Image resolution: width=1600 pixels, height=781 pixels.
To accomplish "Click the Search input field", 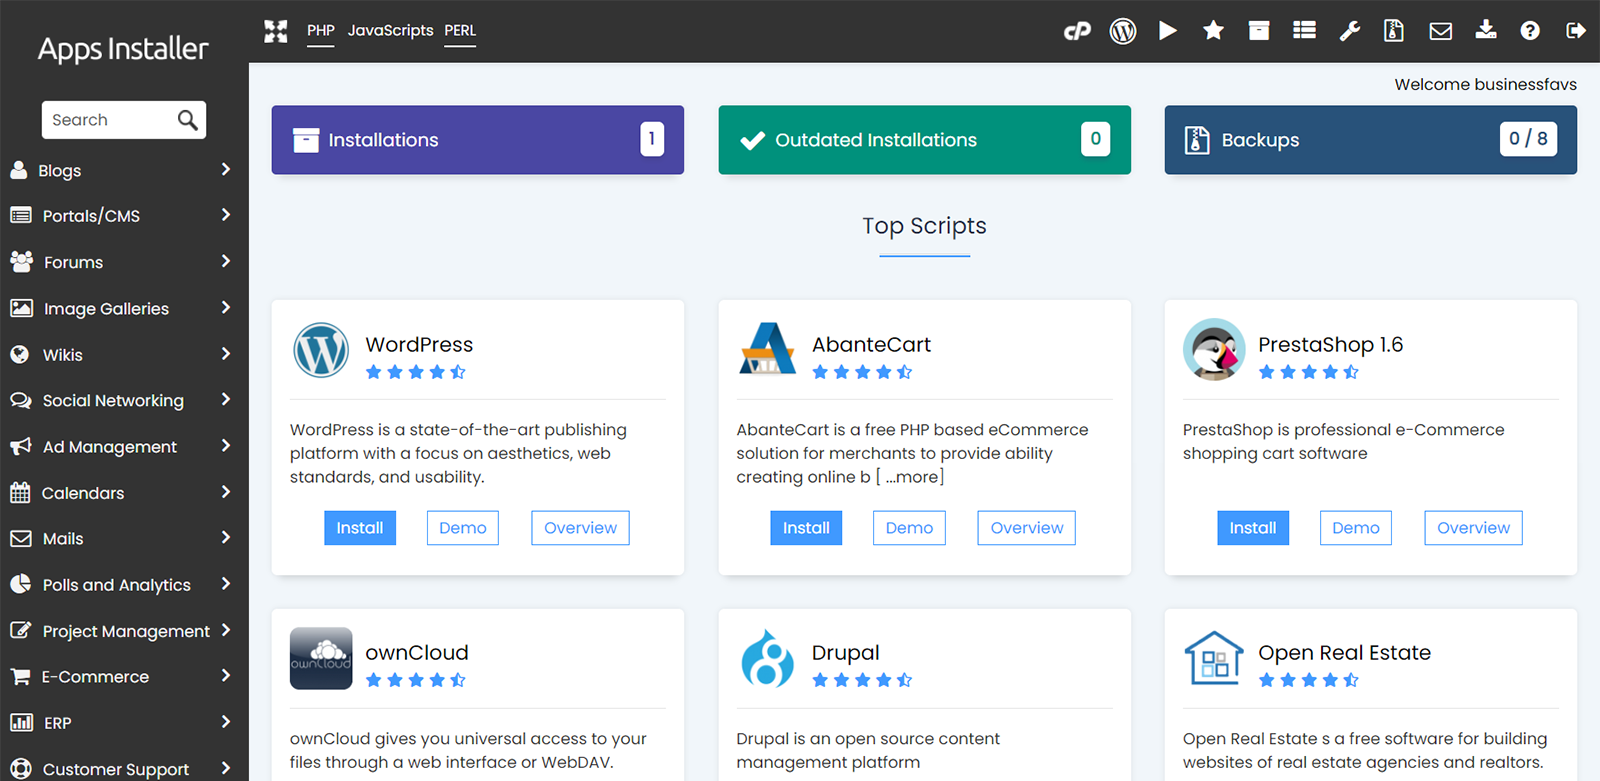I will click(x=110, y=120).
